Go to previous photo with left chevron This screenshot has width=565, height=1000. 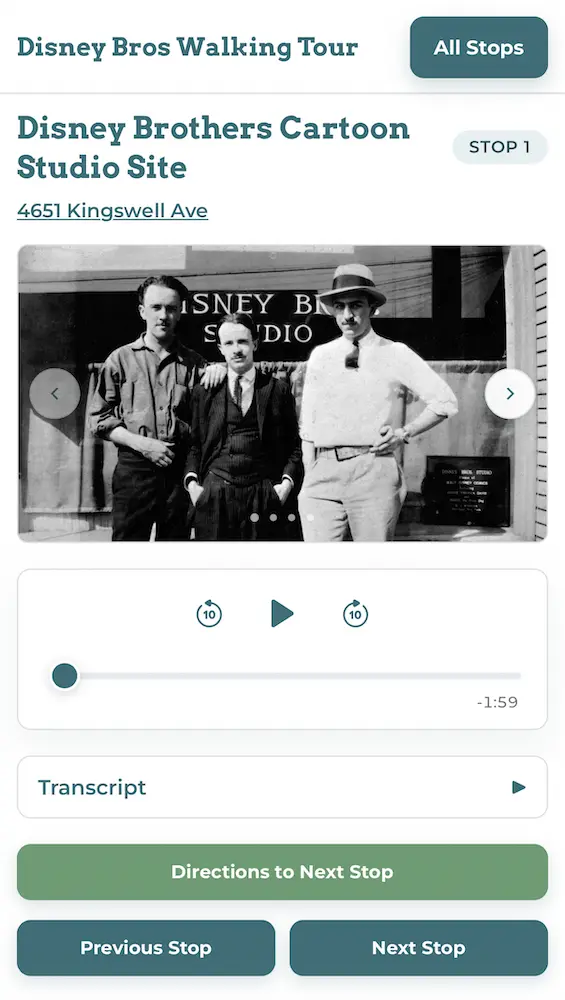click(x=55, y=393)
